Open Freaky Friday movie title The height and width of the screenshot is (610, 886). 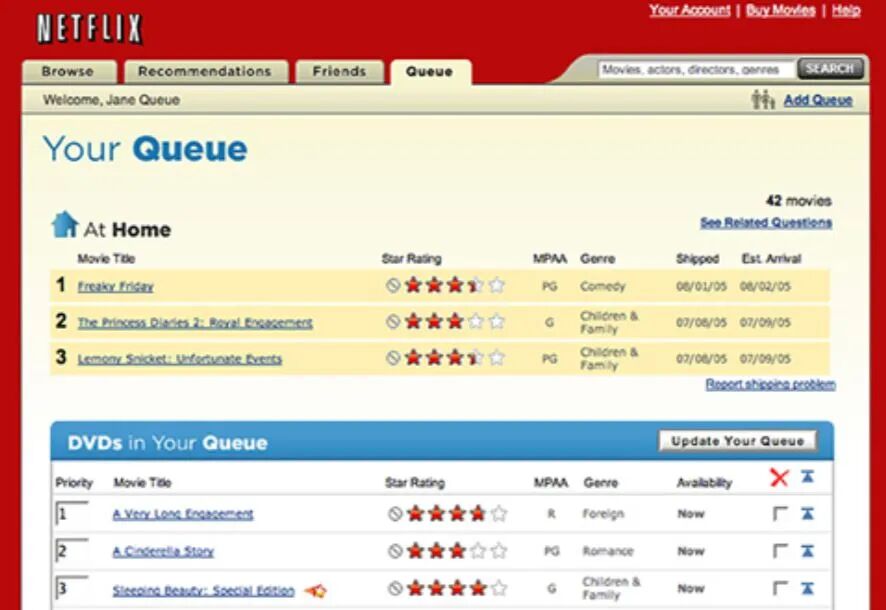[115, 286]
